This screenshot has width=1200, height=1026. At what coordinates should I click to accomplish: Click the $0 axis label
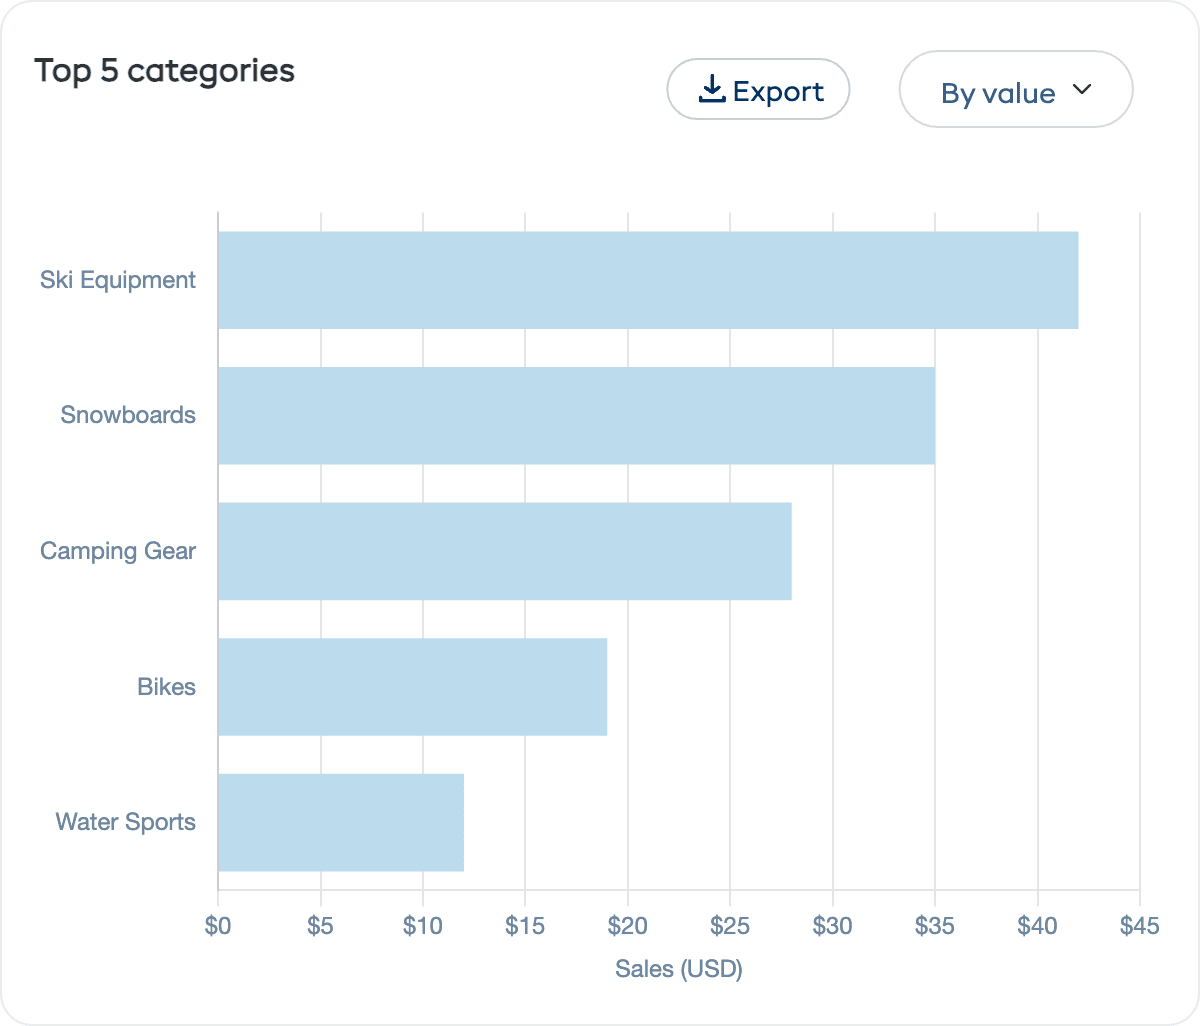pos(219,926)
